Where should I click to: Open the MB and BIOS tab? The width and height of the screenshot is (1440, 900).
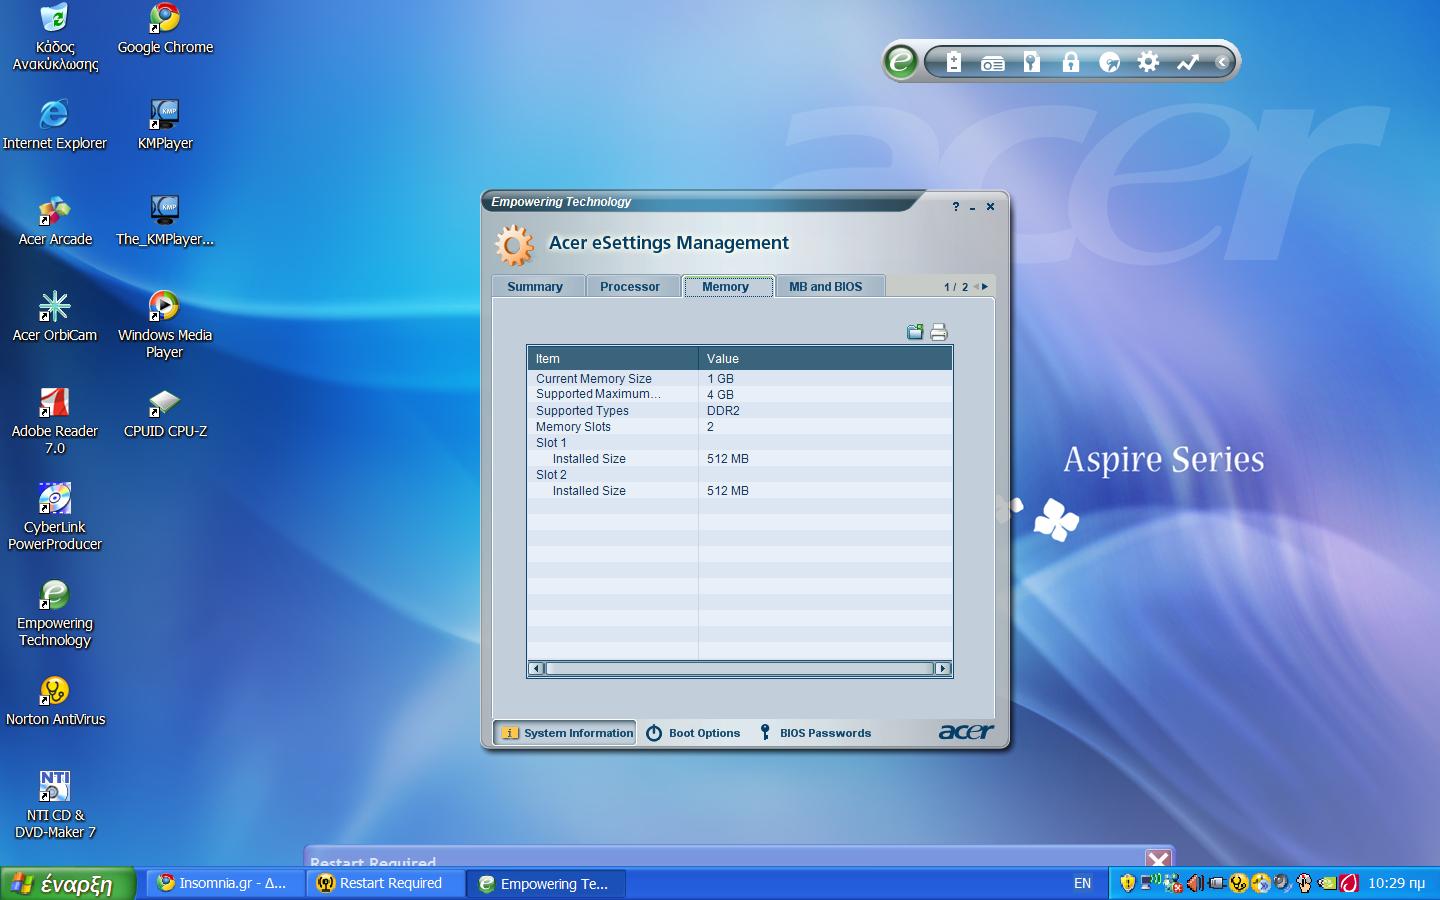(825, 287)
